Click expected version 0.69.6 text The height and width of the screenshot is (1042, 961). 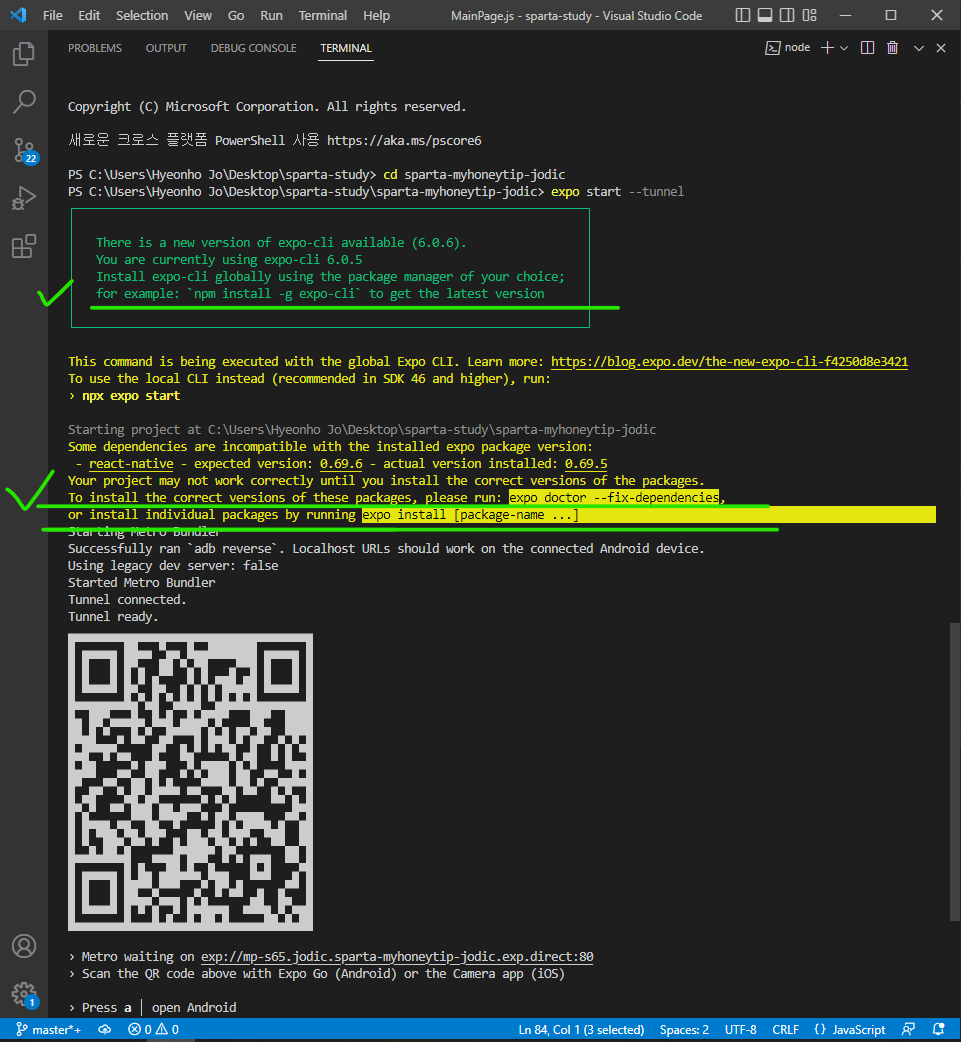coord(341,463)
